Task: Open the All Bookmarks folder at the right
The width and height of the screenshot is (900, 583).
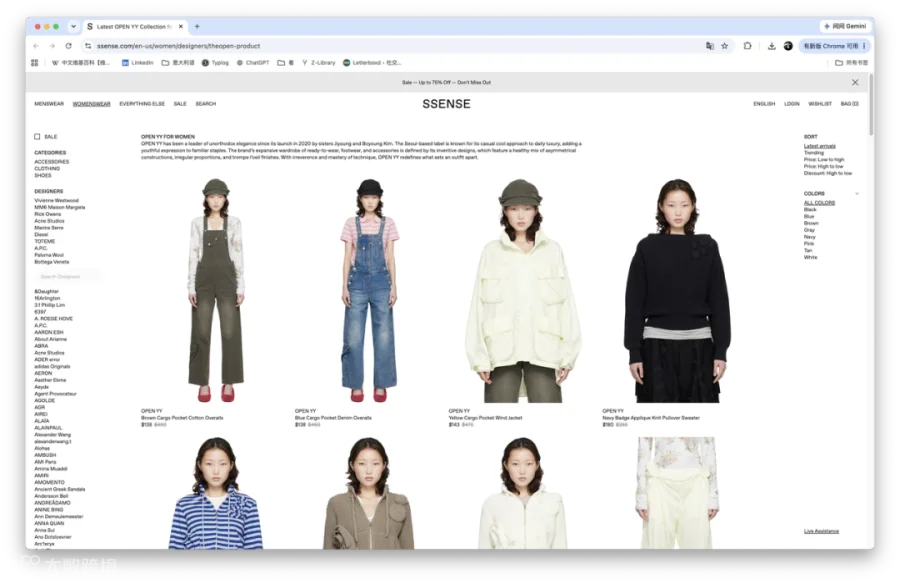Action: (x=851, y=63)
